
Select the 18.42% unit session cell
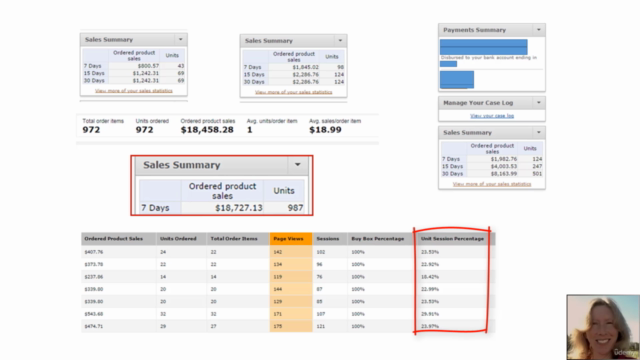[x=430, y=277]
